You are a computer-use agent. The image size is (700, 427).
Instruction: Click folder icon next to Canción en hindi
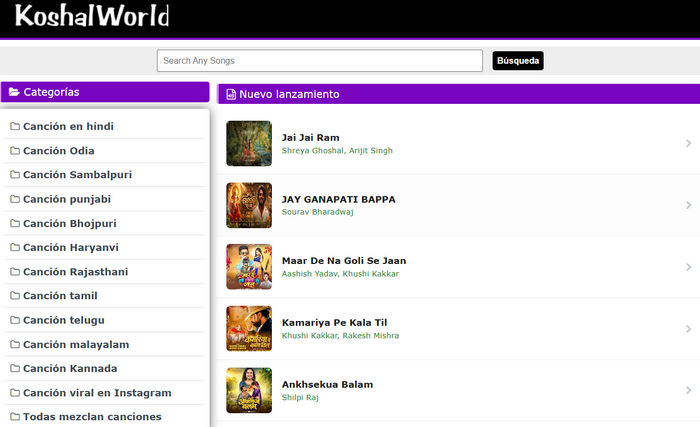click(15, 126)
